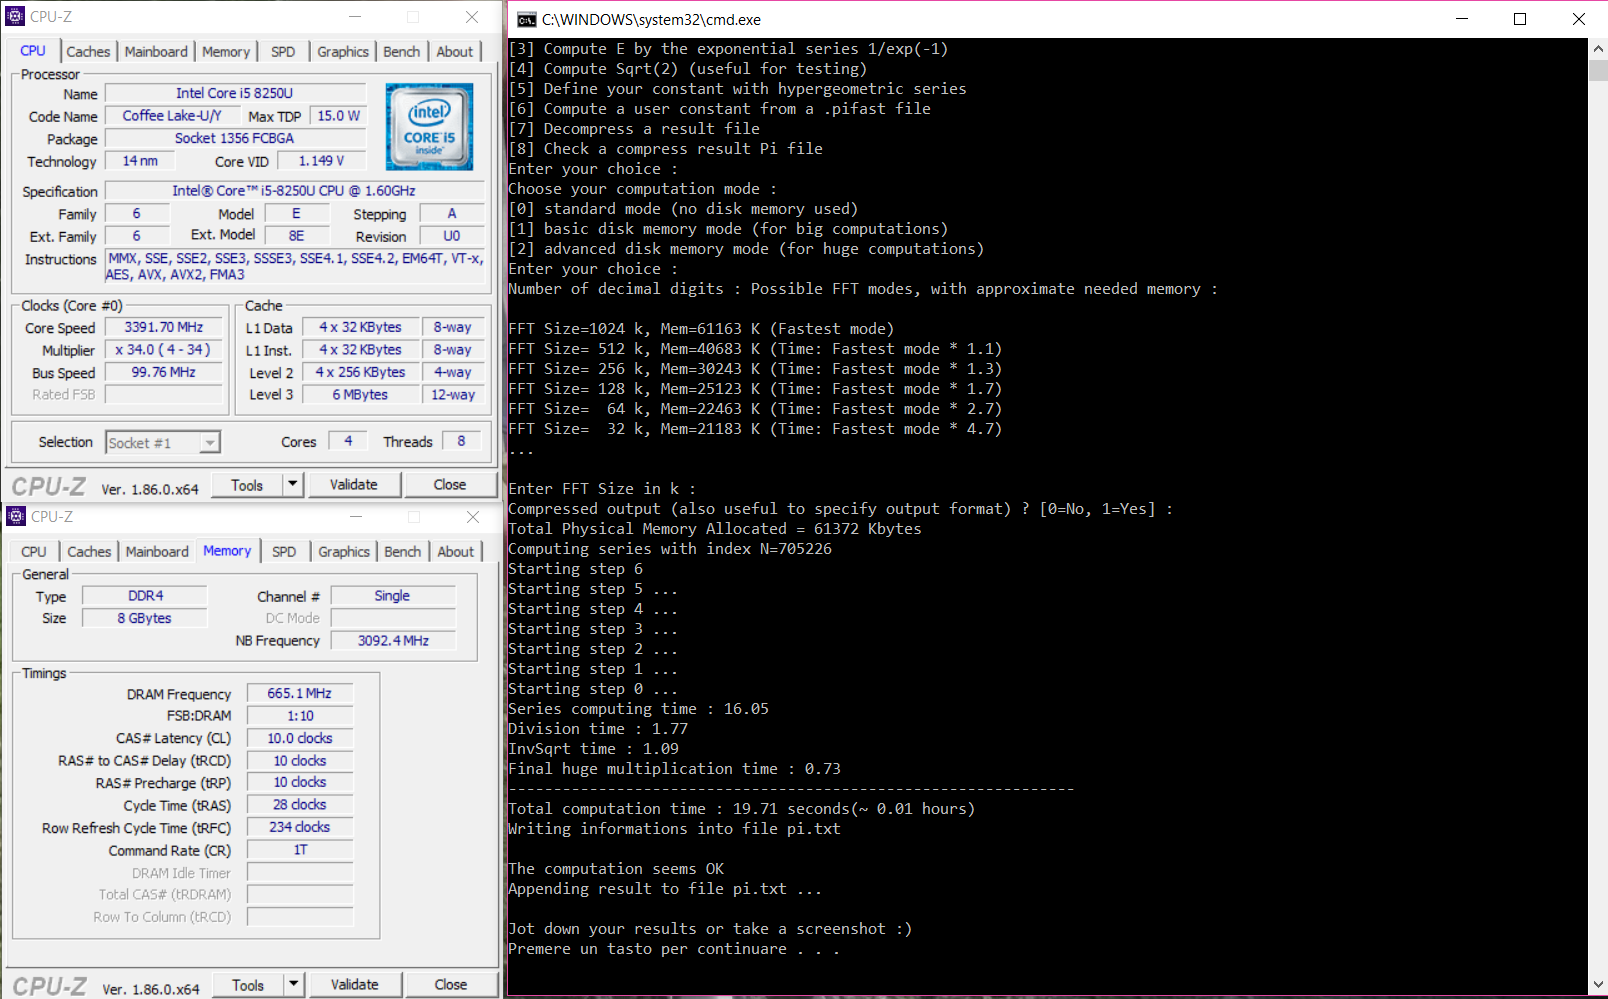Click the 99.76 MHz bus speed value

coord(164,372)
